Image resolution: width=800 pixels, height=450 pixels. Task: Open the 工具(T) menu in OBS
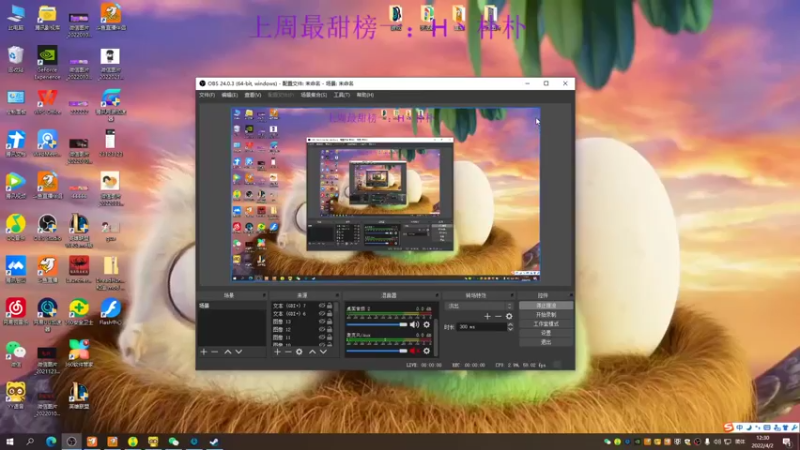pos(341,95)
